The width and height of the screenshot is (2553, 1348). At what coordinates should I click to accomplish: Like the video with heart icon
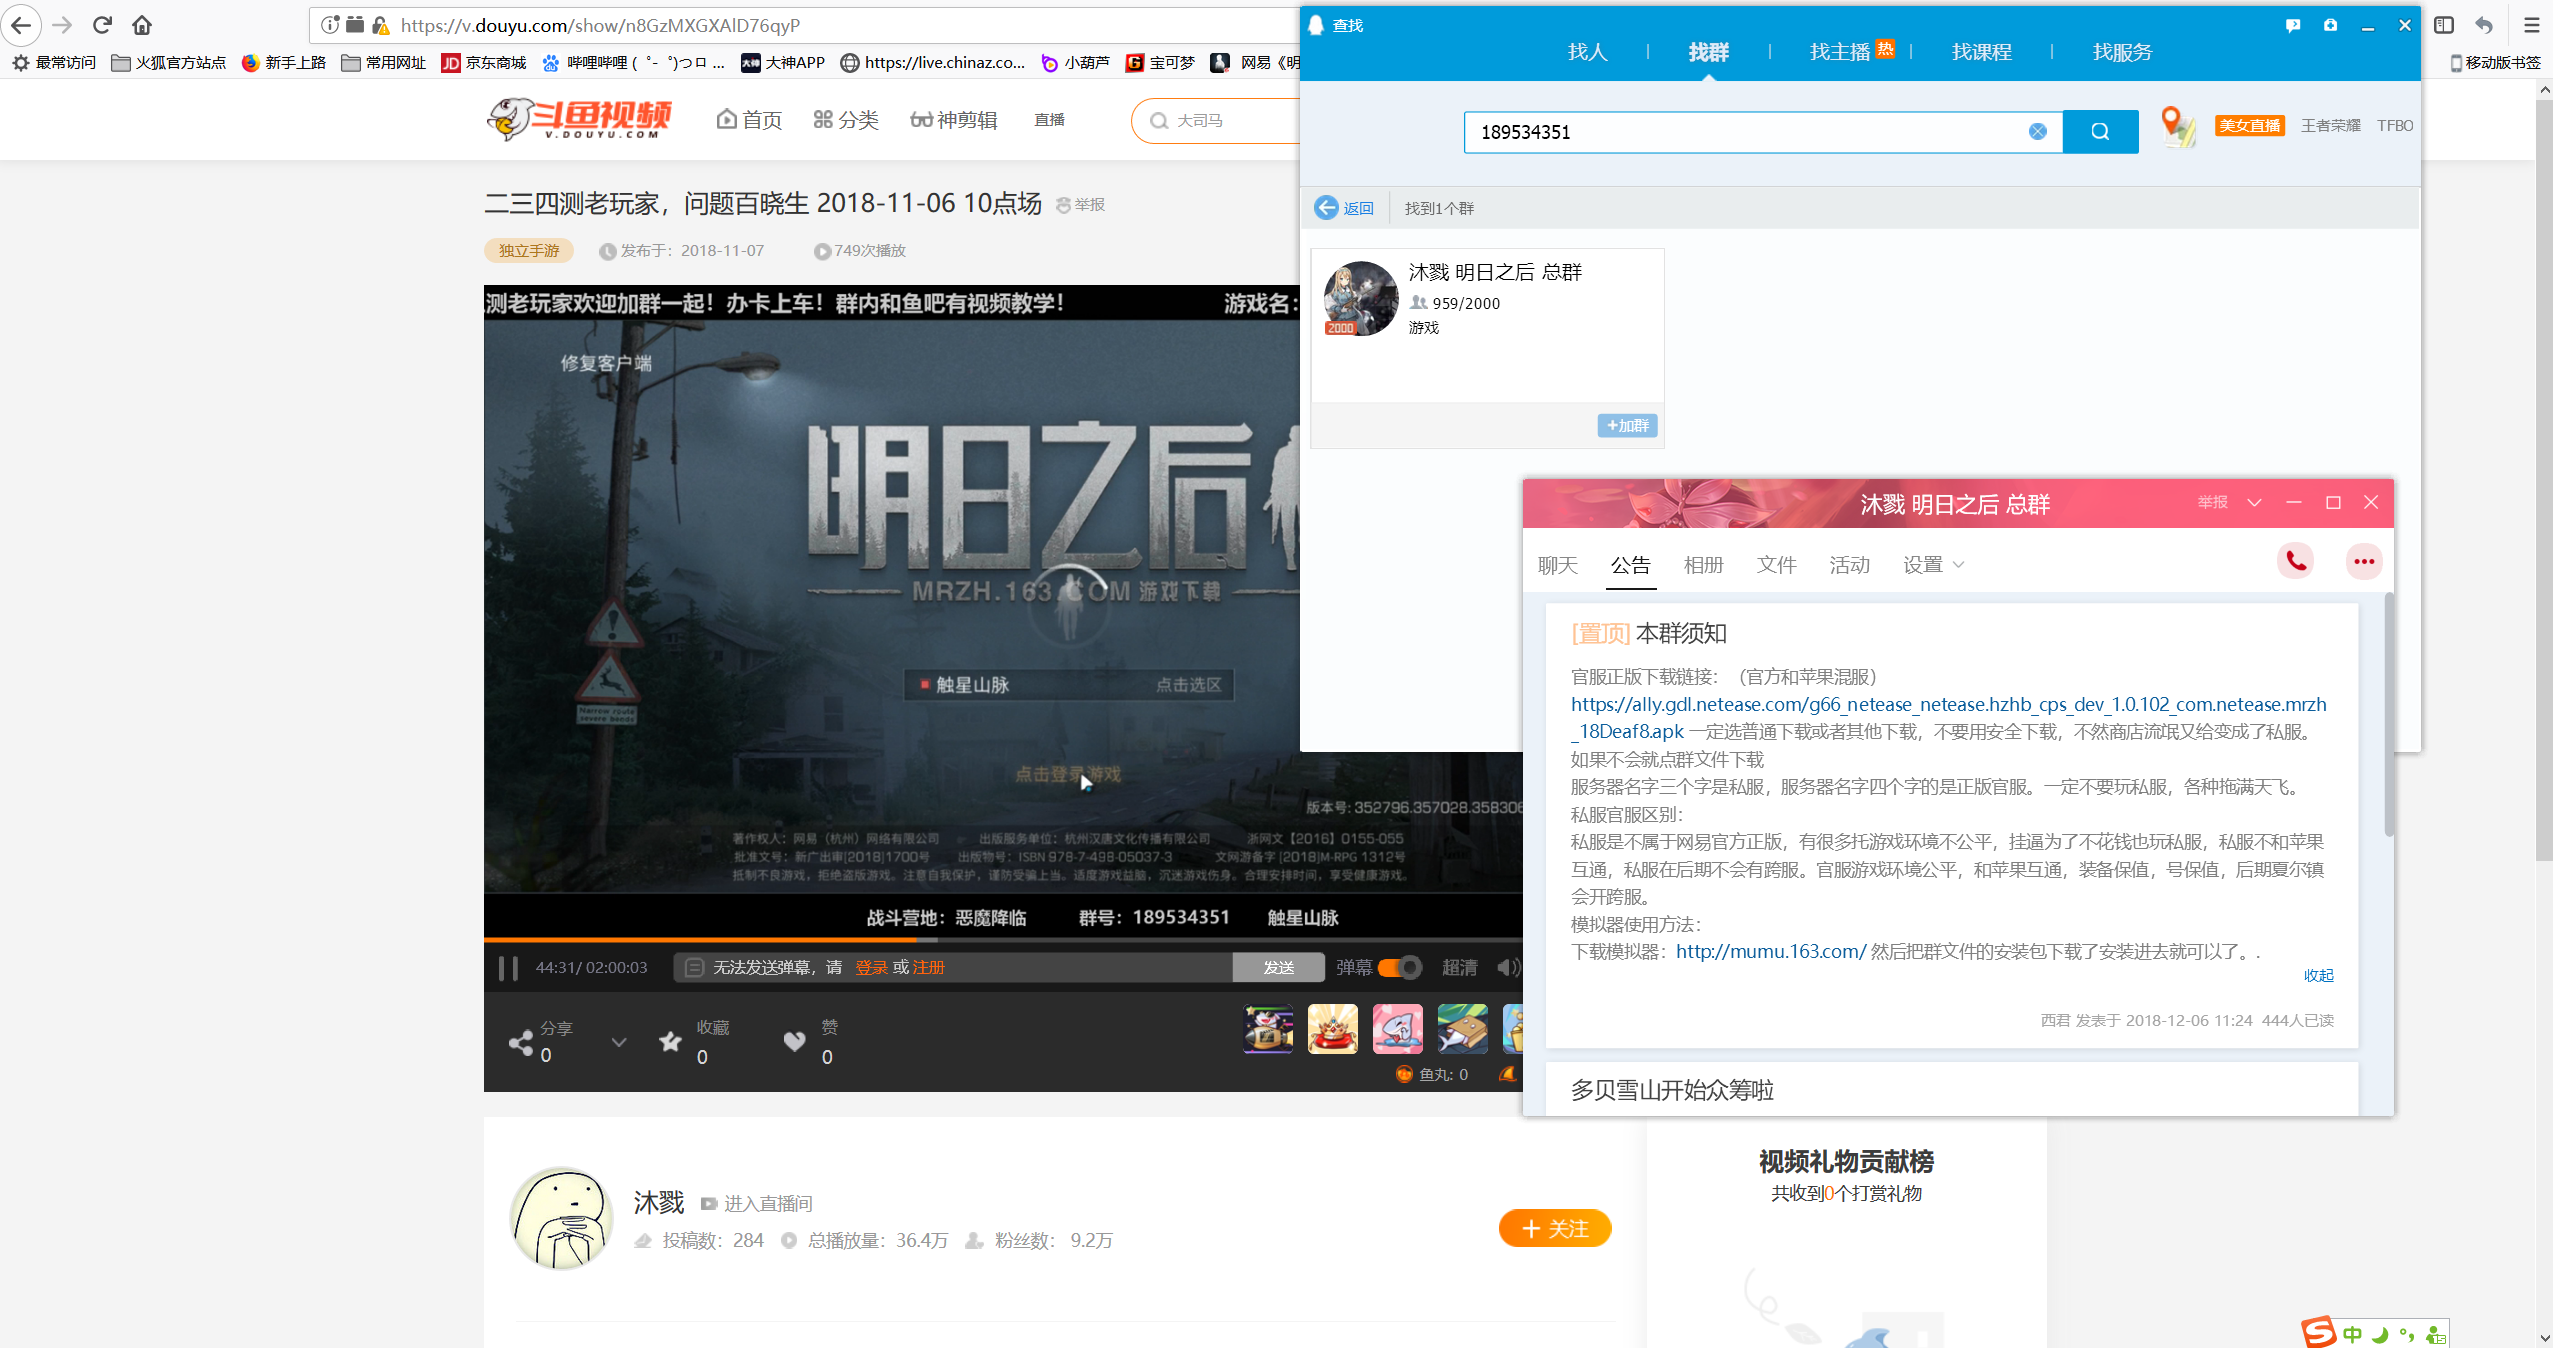pos(794,1042)
